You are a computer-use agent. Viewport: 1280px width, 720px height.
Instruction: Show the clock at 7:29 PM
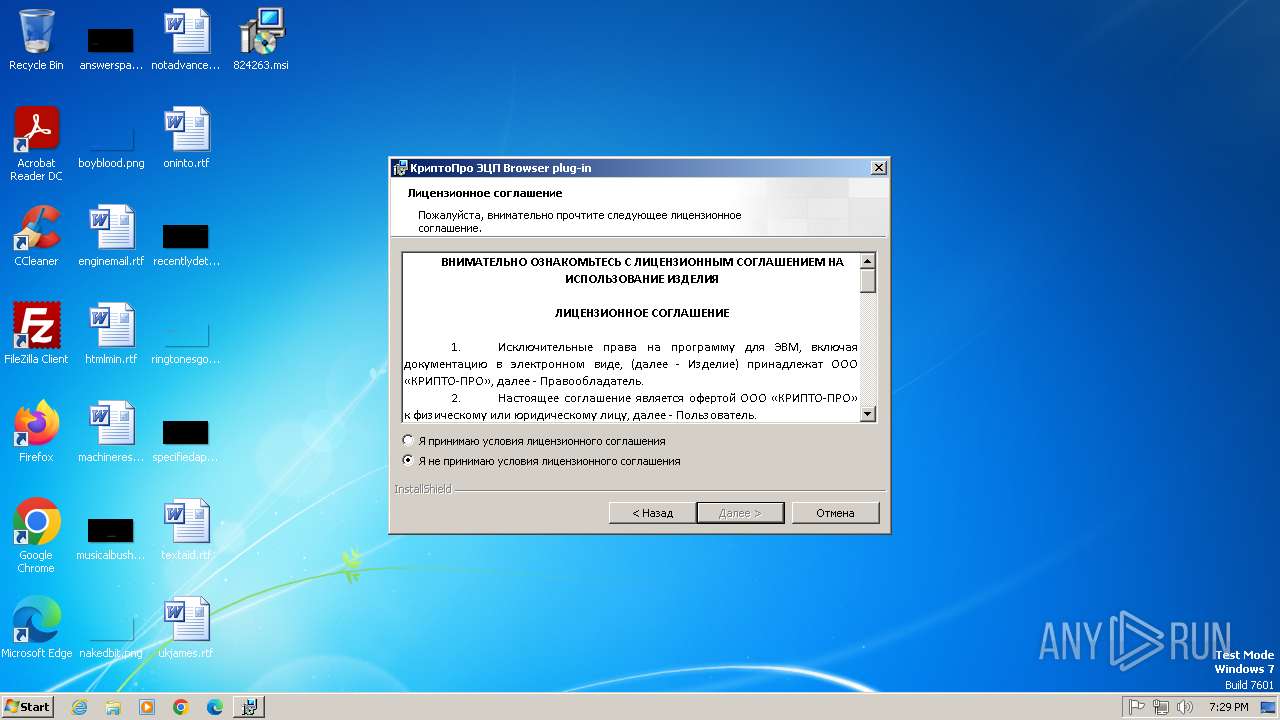[x=1228, y=707]
